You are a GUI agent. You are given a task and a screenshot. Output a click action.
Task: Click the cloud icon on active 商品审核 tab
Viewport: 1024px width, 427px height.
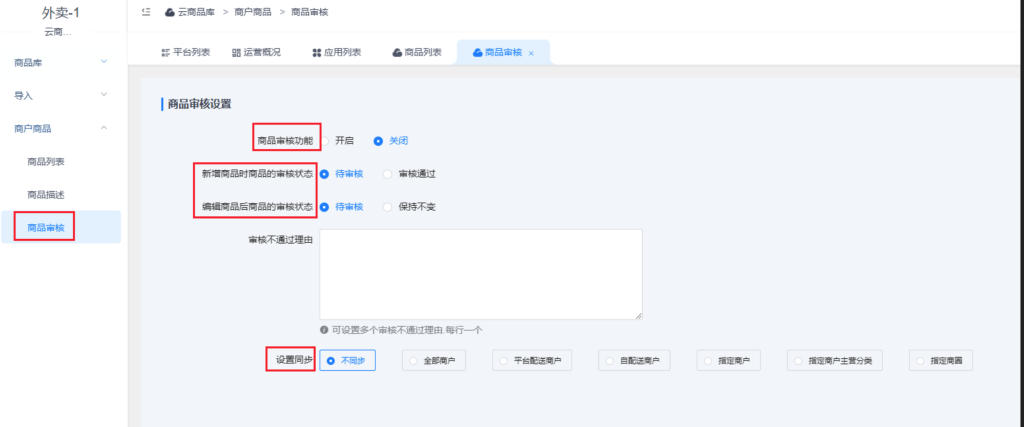477,52
